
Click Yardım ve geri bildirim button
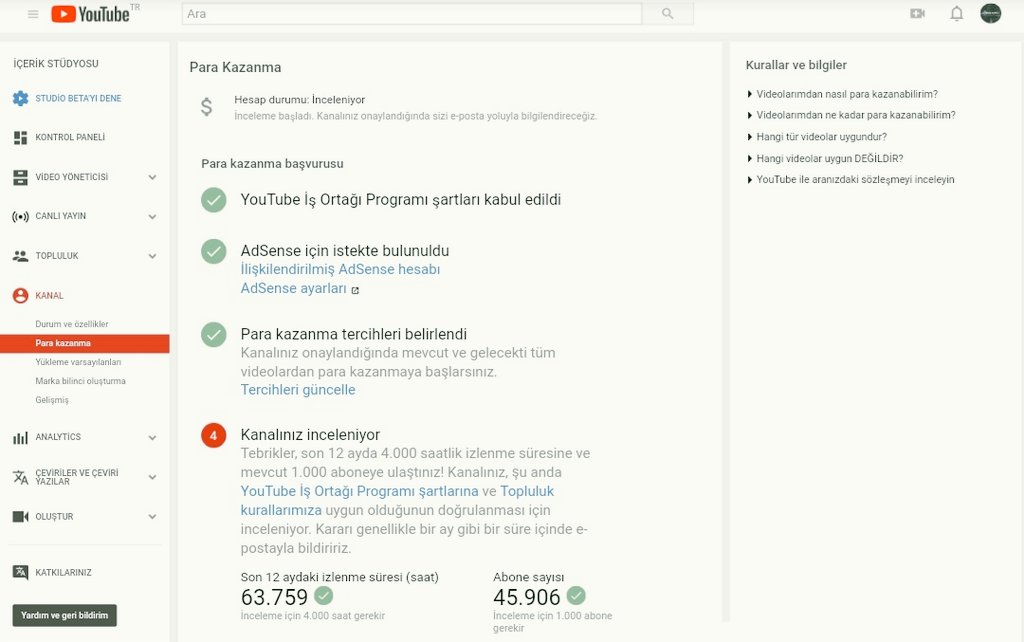pyautogui.click(x=65, y=615)
